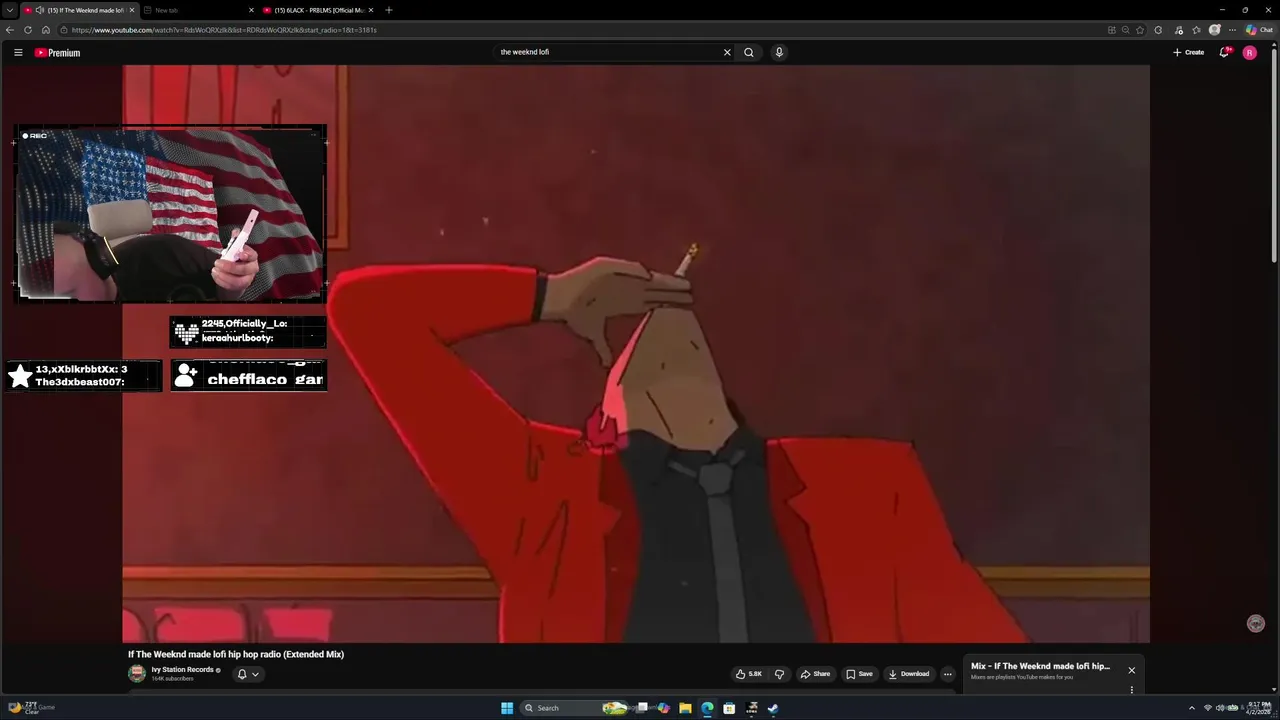This screenshot has width=1280, height=720.
Task: Click the Save to playlist button
Action: pos(859,674)
